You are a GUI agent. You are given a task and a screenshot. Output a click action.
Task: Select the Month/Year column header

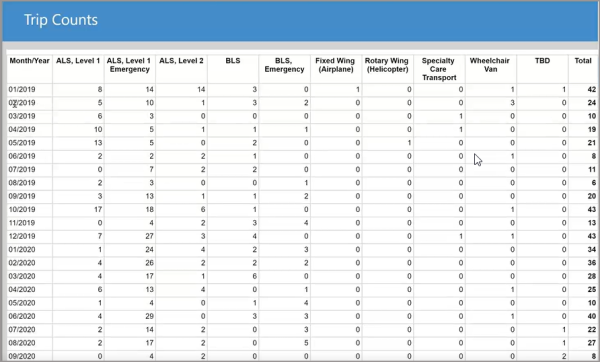coord(29,60)
